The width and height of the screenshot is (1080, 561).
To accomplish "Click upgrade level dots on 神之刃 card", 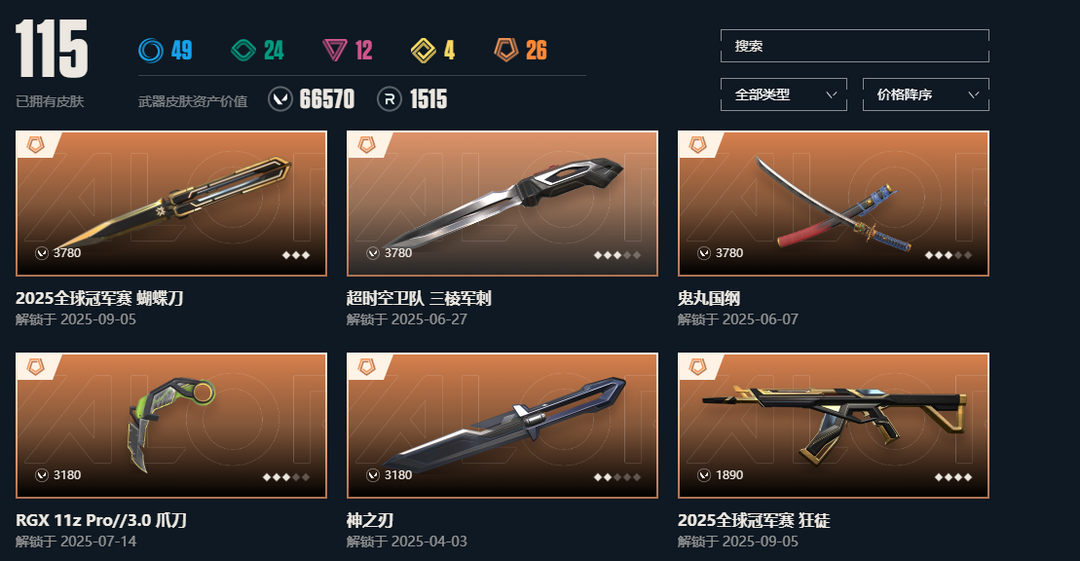I will click(617, 477).
